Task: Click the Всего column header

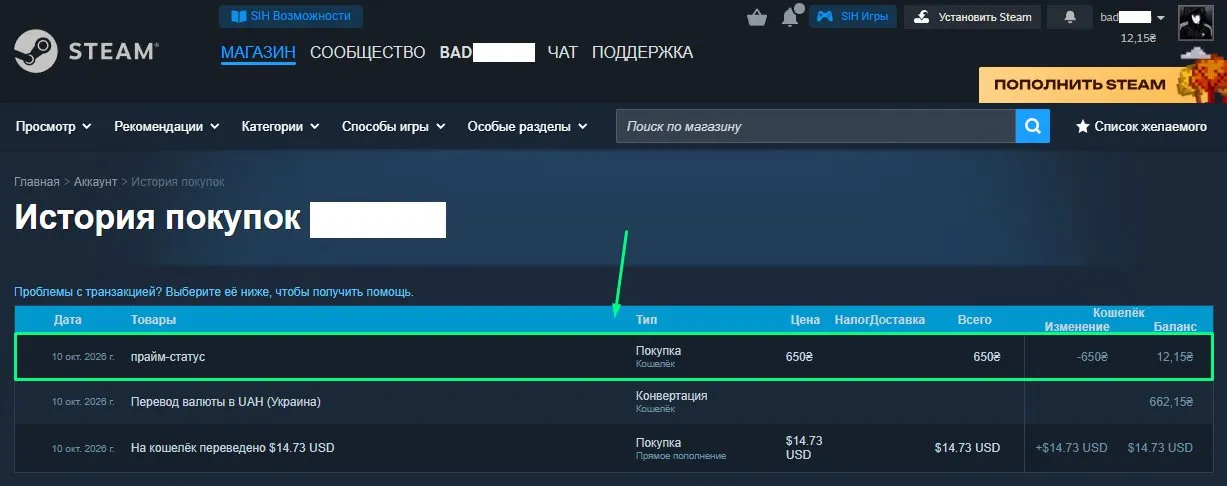Action: tap(975, 320)
